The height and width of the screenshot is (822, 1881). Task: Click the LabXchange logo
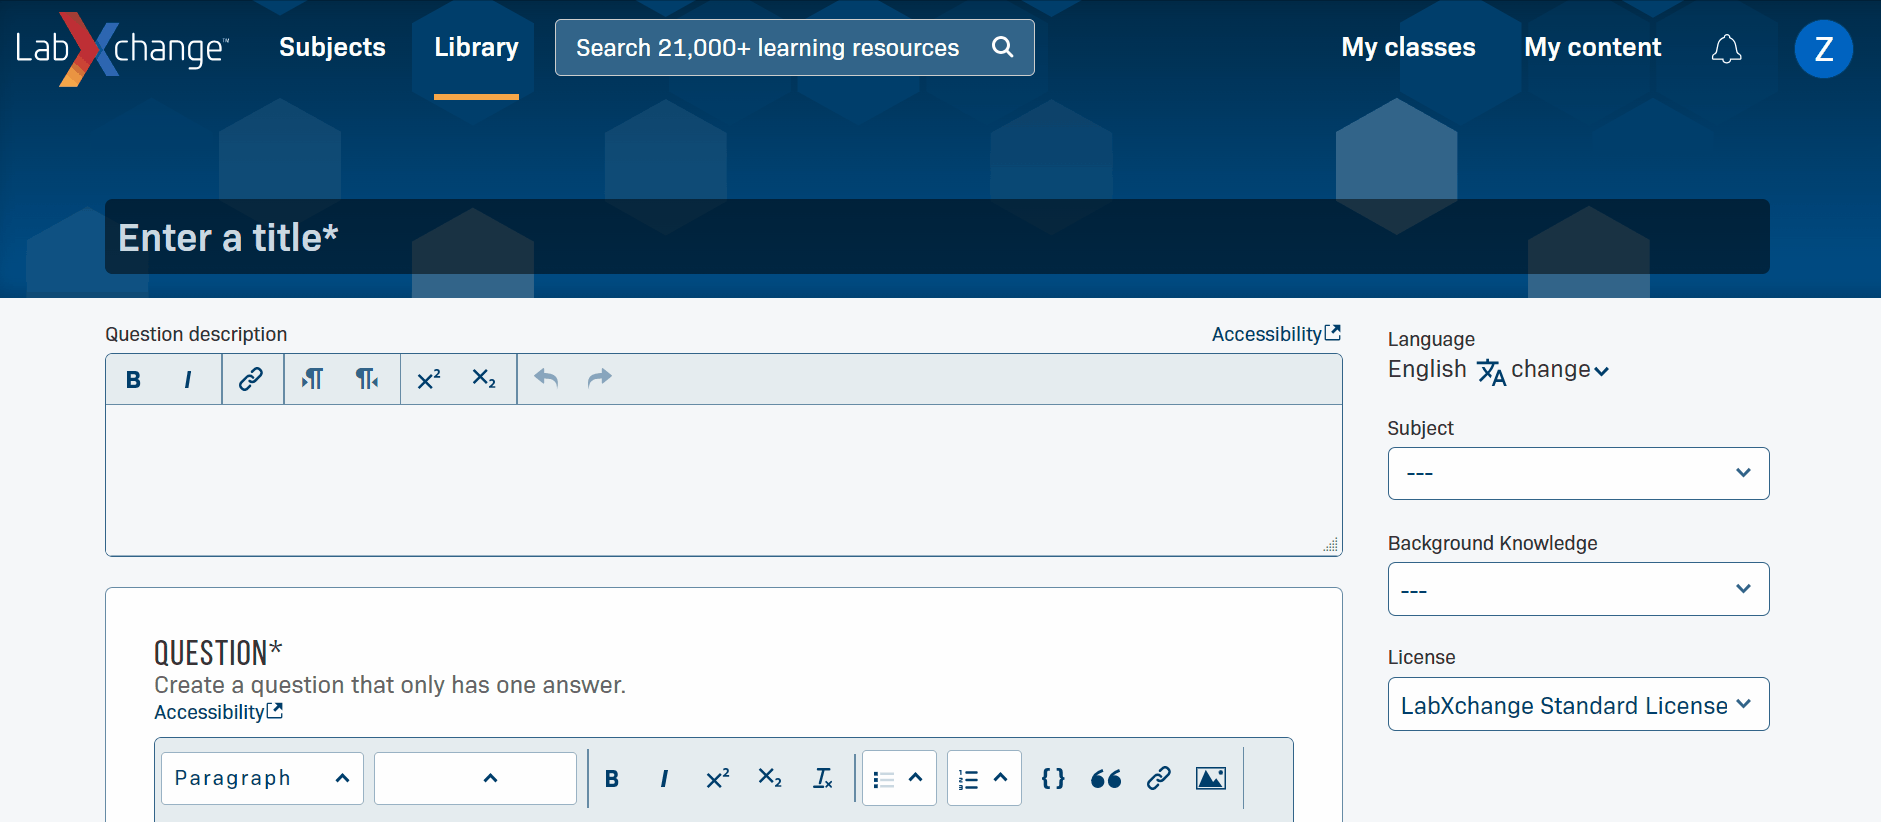click(123, 49)
